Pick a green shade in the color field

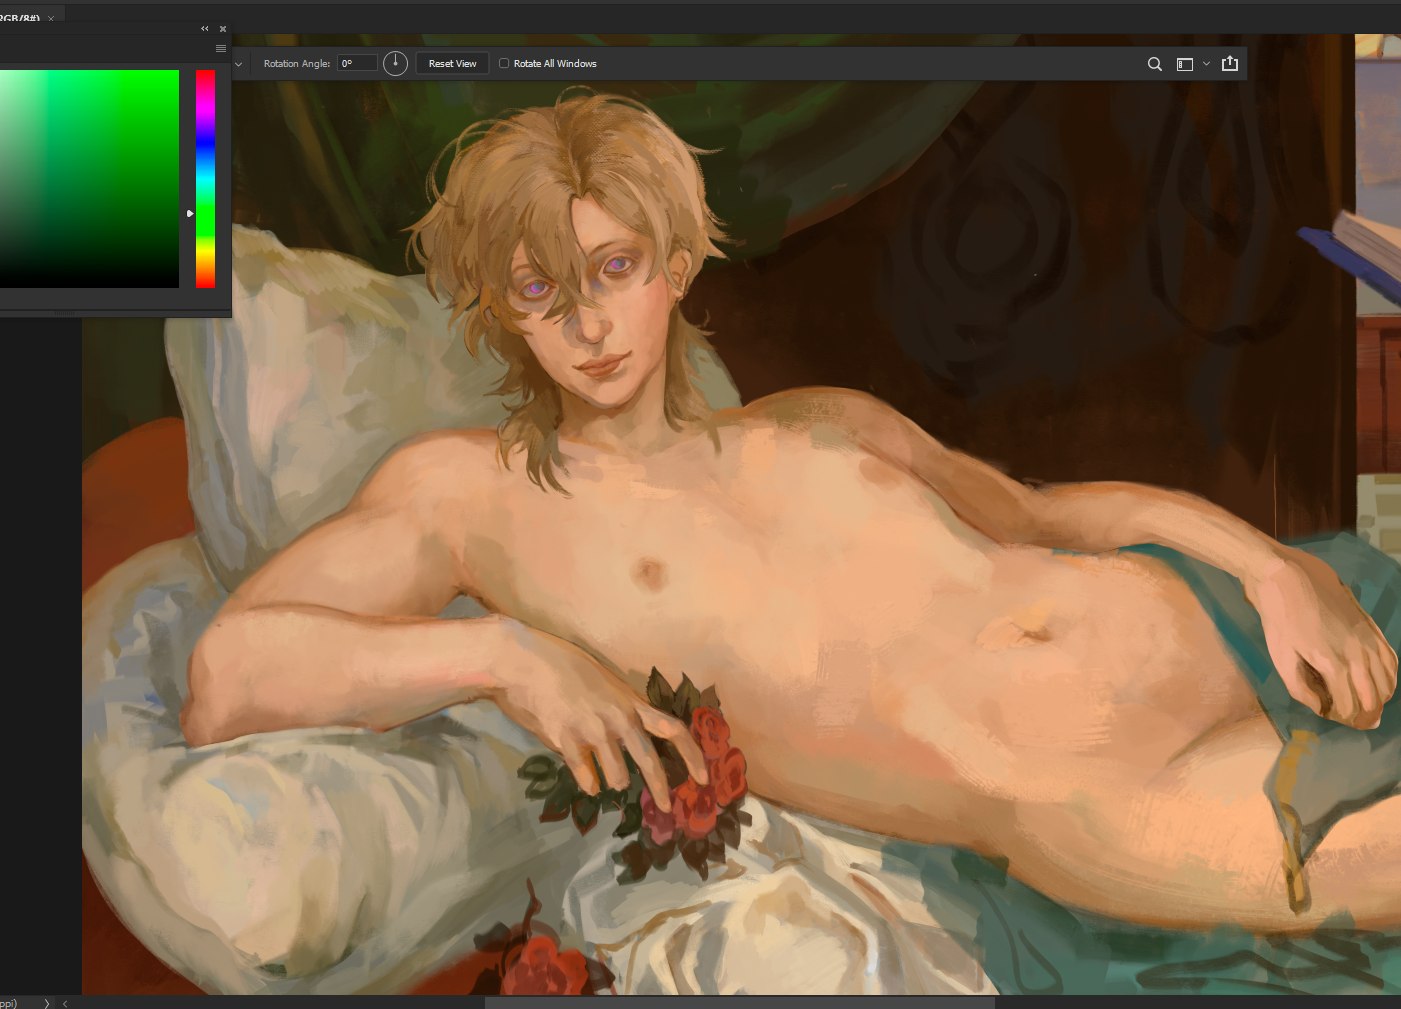pos(89,179)
